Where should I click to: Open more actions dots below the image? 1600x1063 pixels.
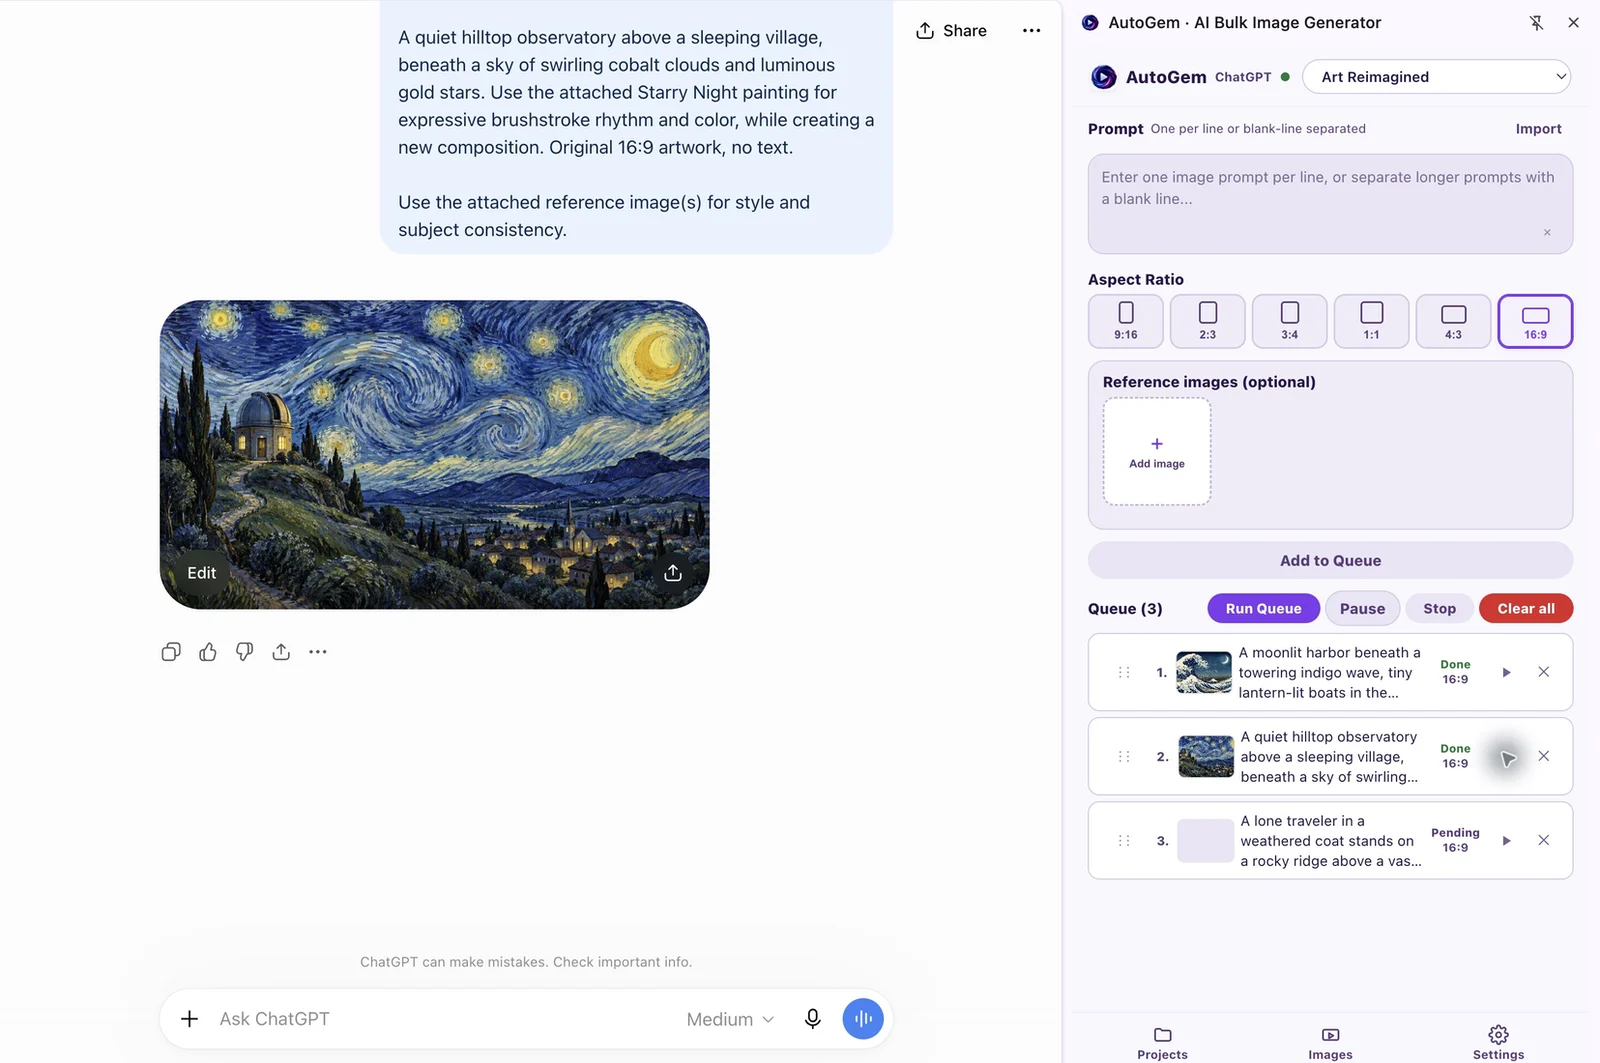(318, 652)
